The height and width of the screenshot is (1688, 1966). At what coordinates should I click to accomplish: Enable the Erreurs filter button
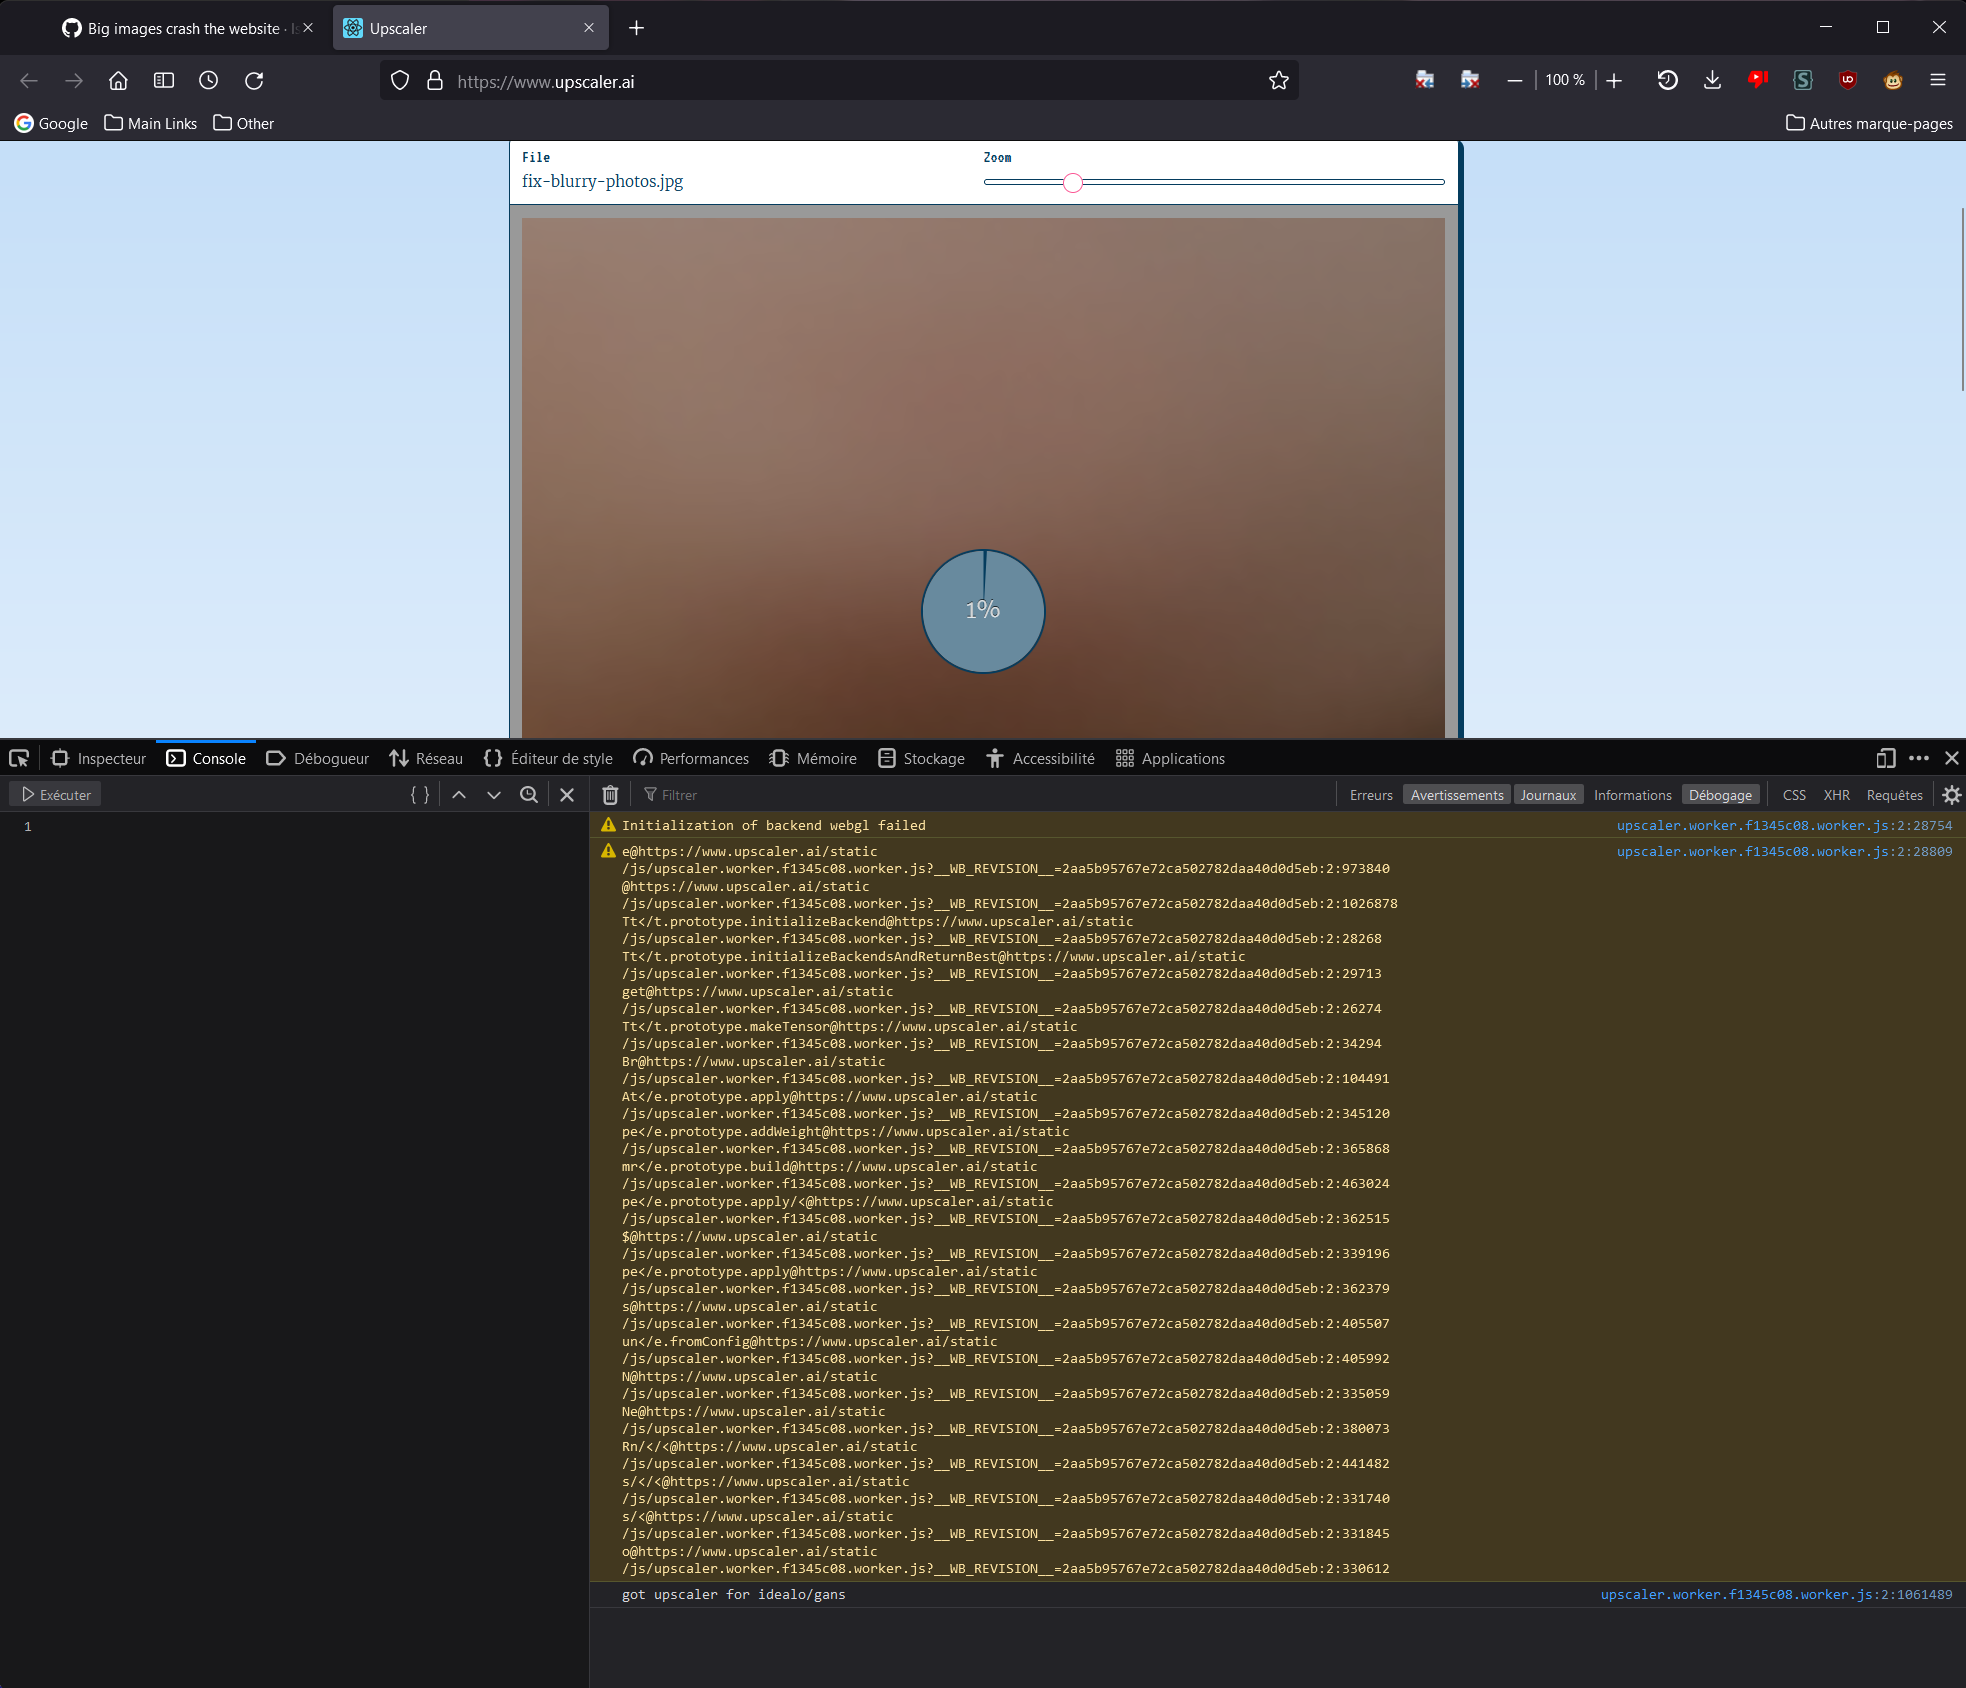point(1370,795)
